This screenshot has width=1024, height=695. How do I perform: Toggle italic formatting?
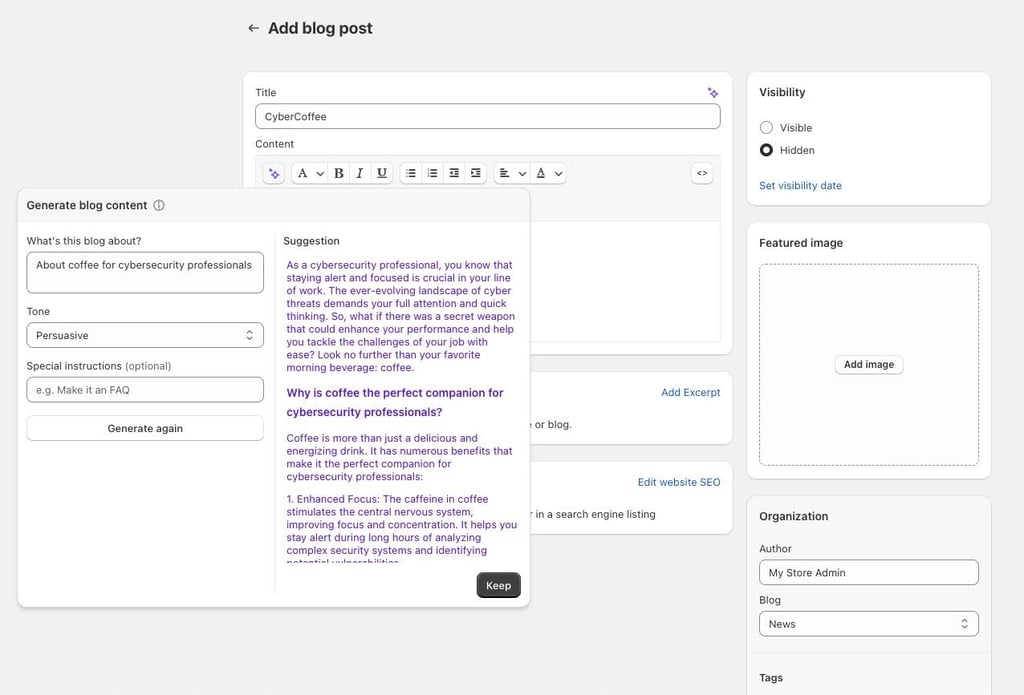pos(360,173)
